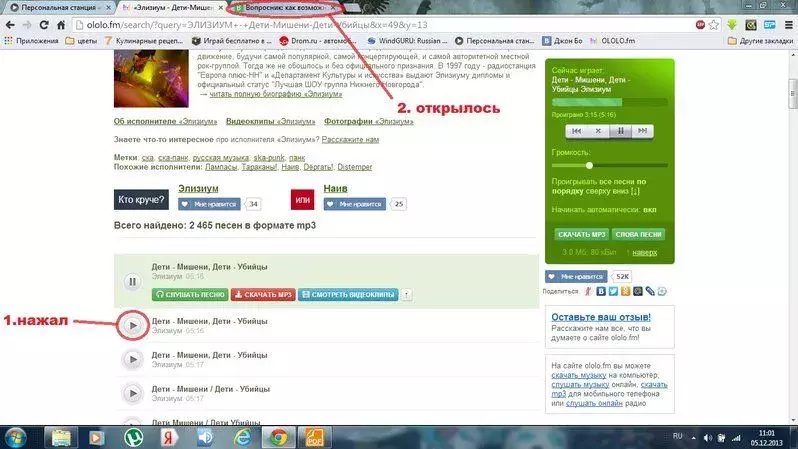This screenshot has width=798, height=449.
Task: Open the цветы bookmark folder
Action: click(x=81, y=41)
